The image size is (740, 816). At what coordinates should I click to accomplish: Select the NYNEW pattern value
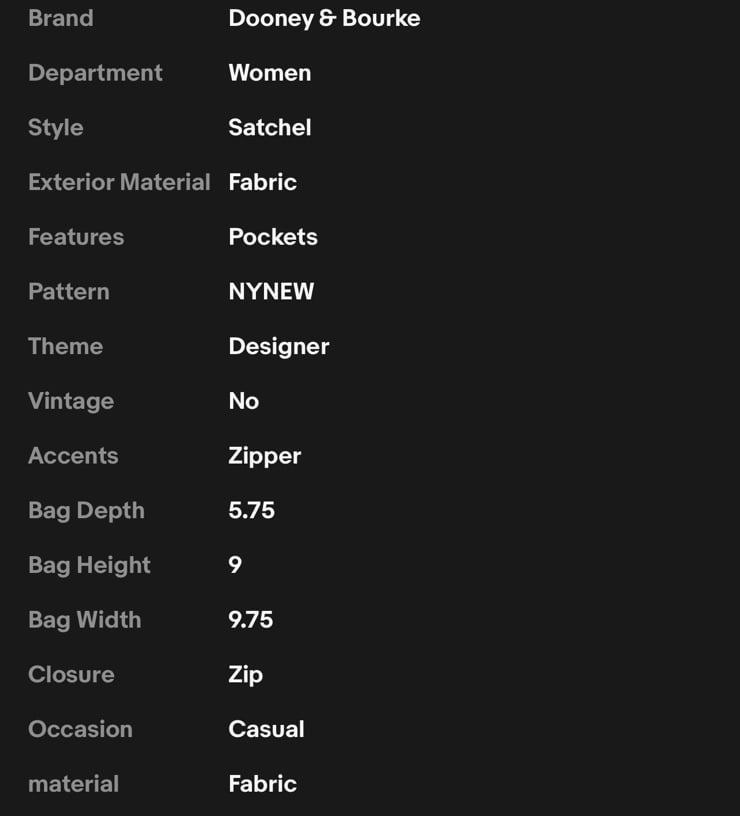[x=271, y=291]
